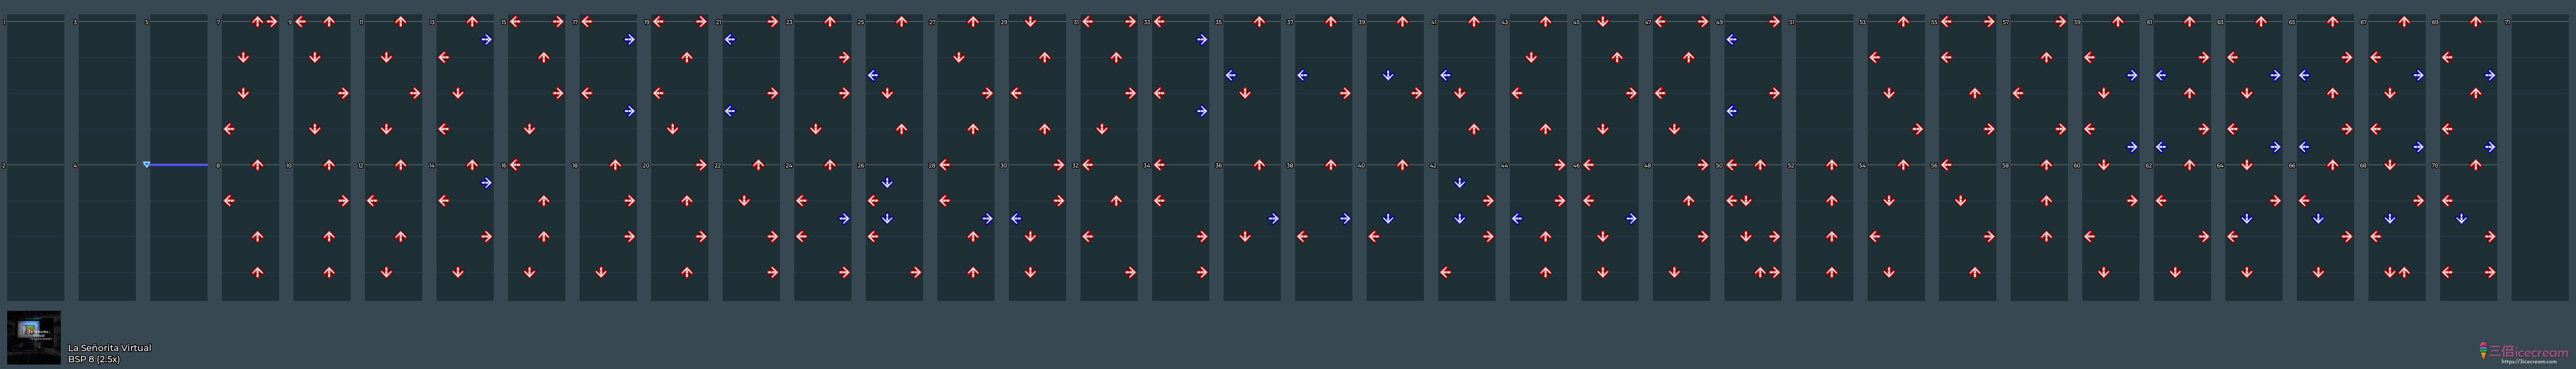Click the blue right arrow in measure 13
The image size is (2576, 369).
(x=487, y=40)
